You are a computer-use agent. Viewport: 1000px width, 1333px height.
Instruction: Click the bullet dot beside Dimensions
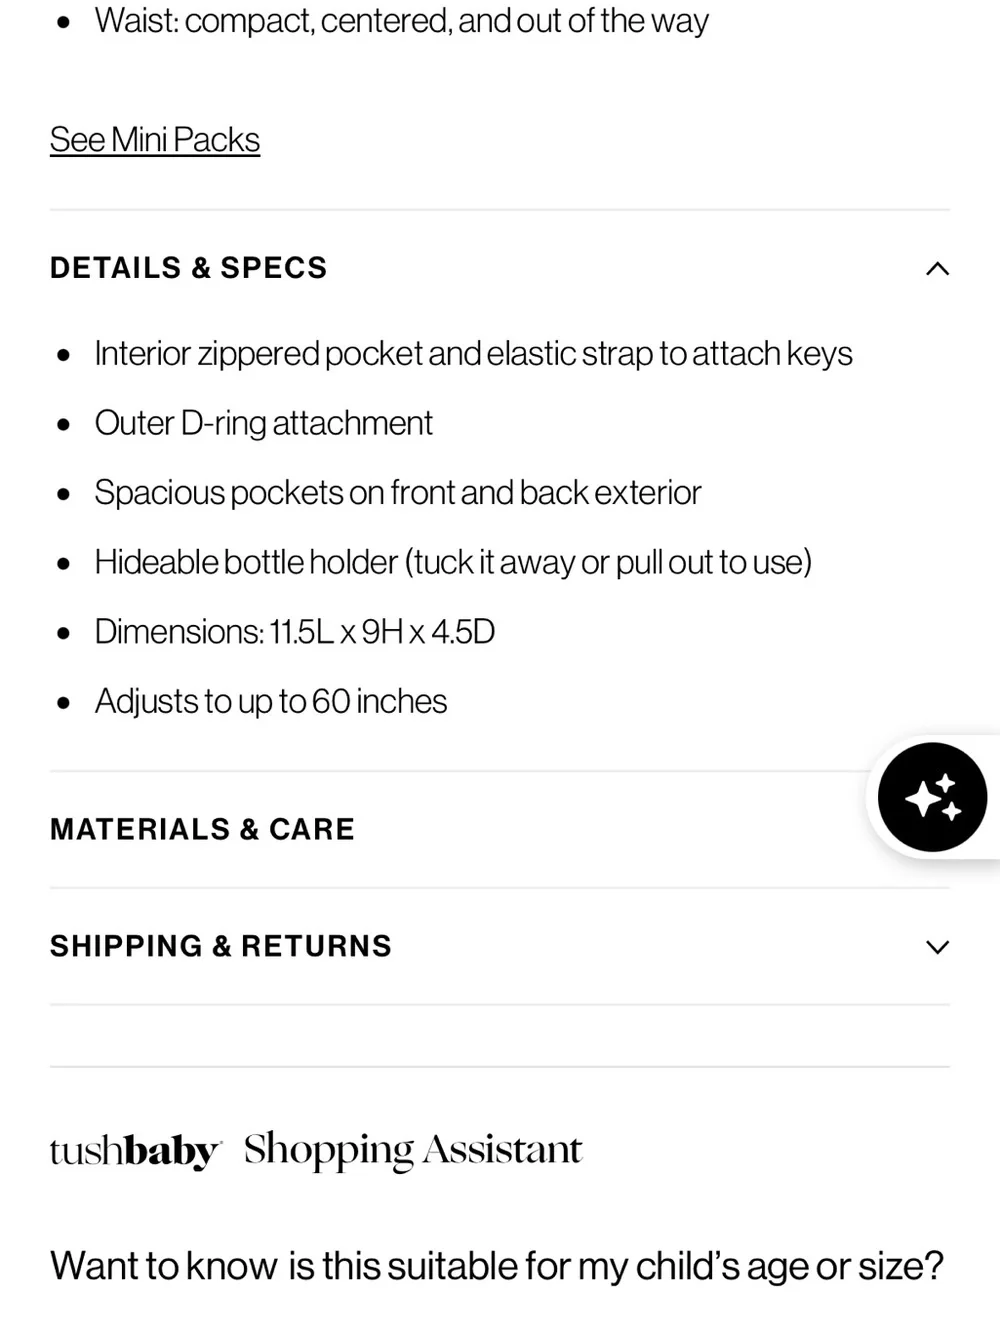pos(64,633)
